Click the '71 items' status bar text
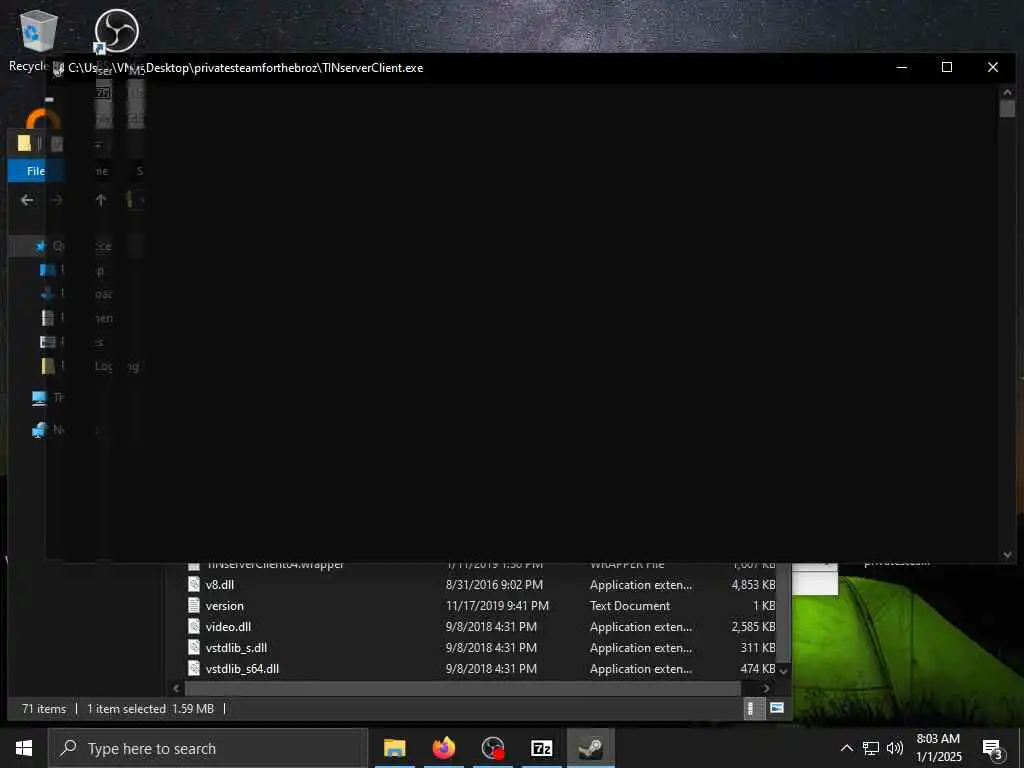This screenshot has width=1024, height=768. pyautogui.click(x=44, y=709)
